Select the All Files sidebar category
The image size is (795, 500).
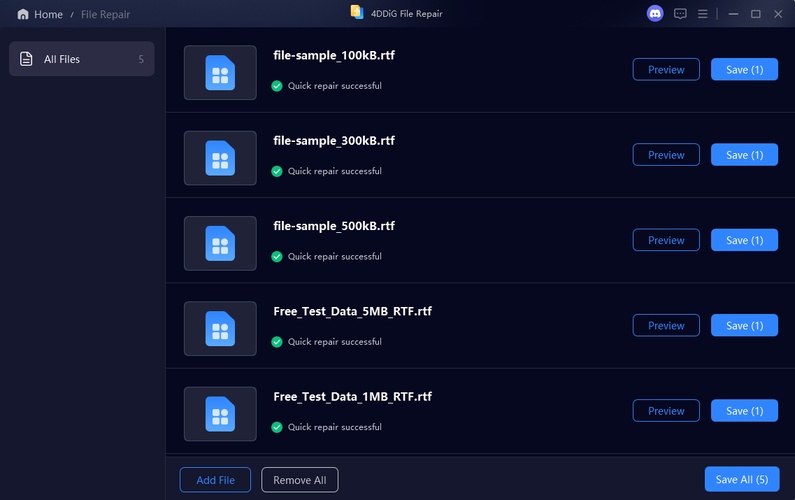coord(82,59)
